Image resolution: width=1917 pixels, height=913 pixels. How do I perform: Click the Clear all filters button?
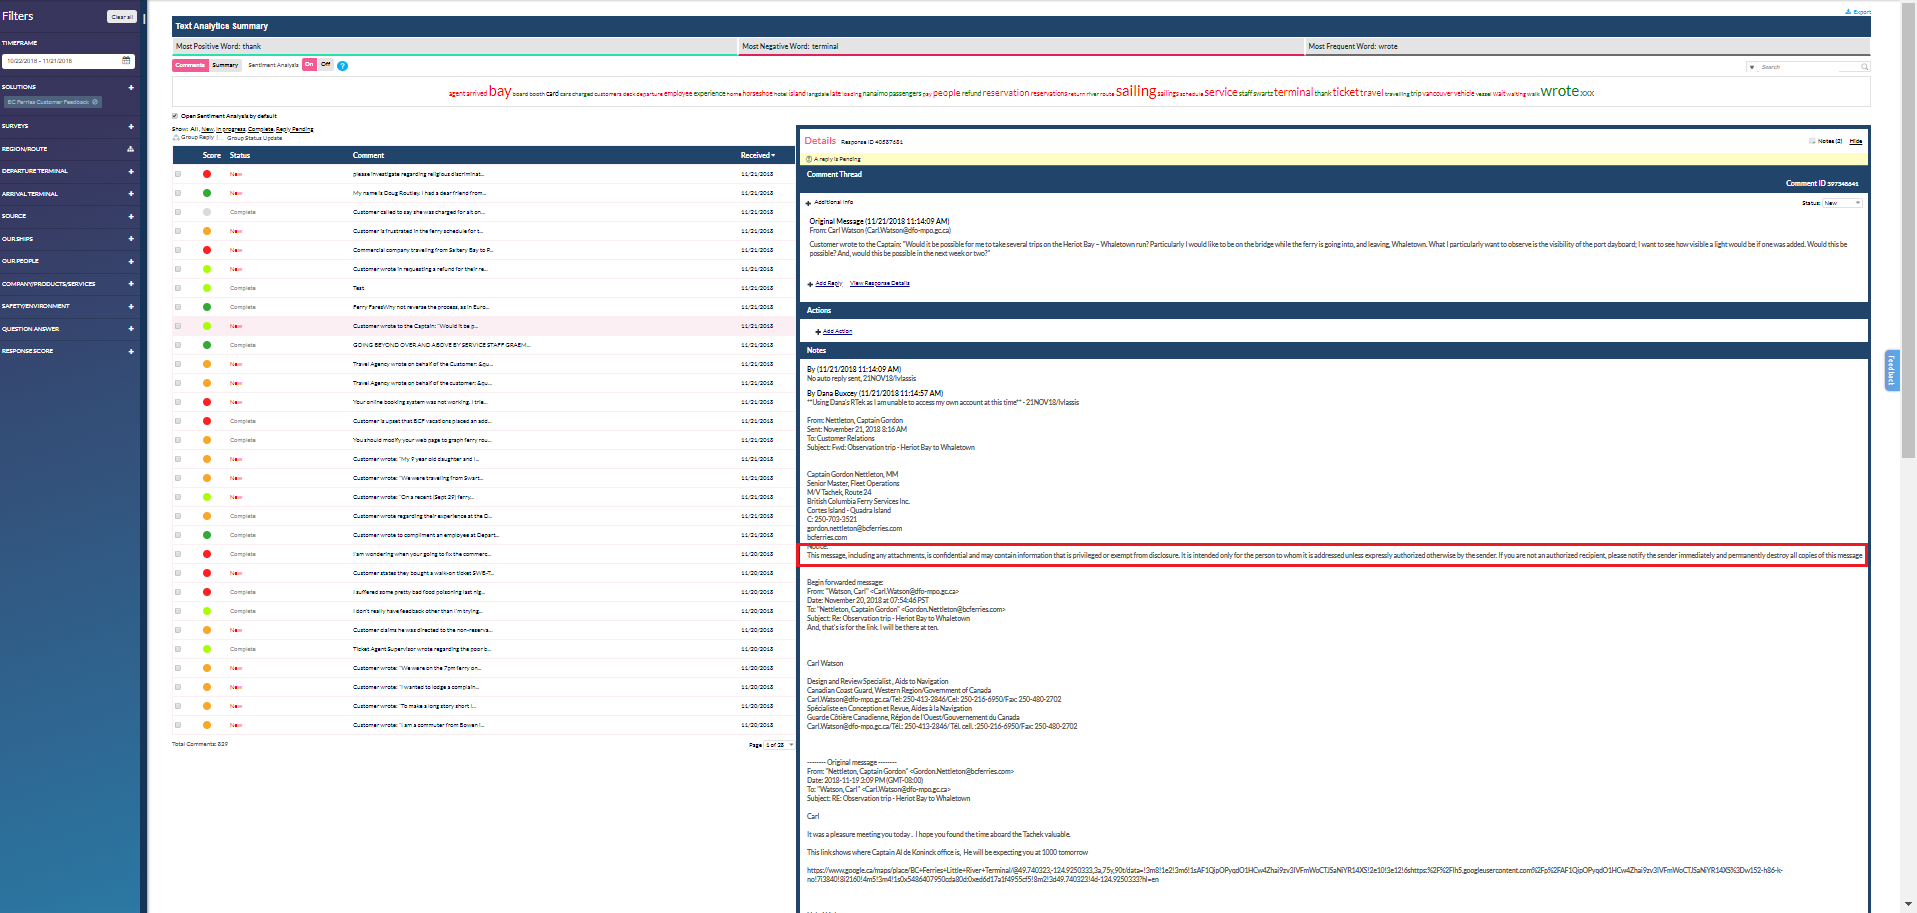(x=121, y=17)
